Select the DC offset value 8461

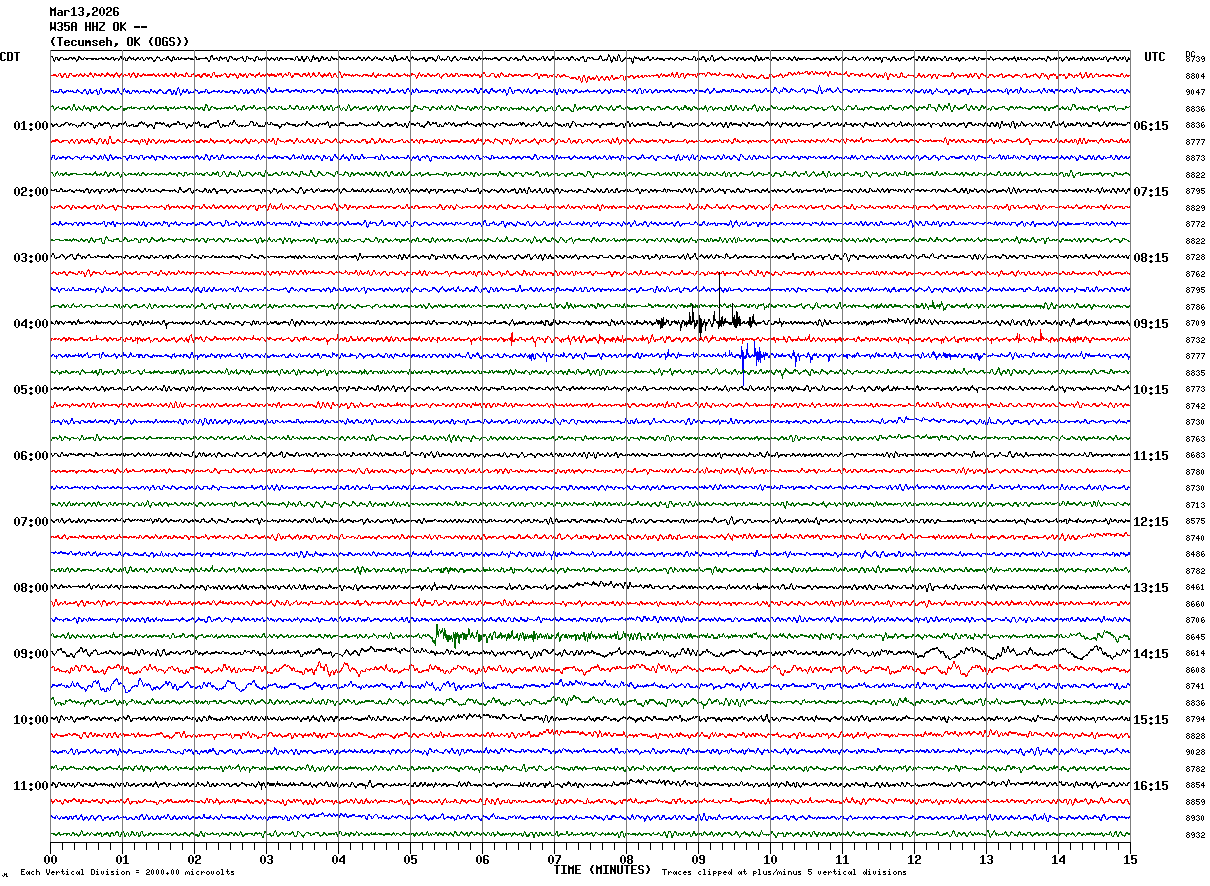1195,588
